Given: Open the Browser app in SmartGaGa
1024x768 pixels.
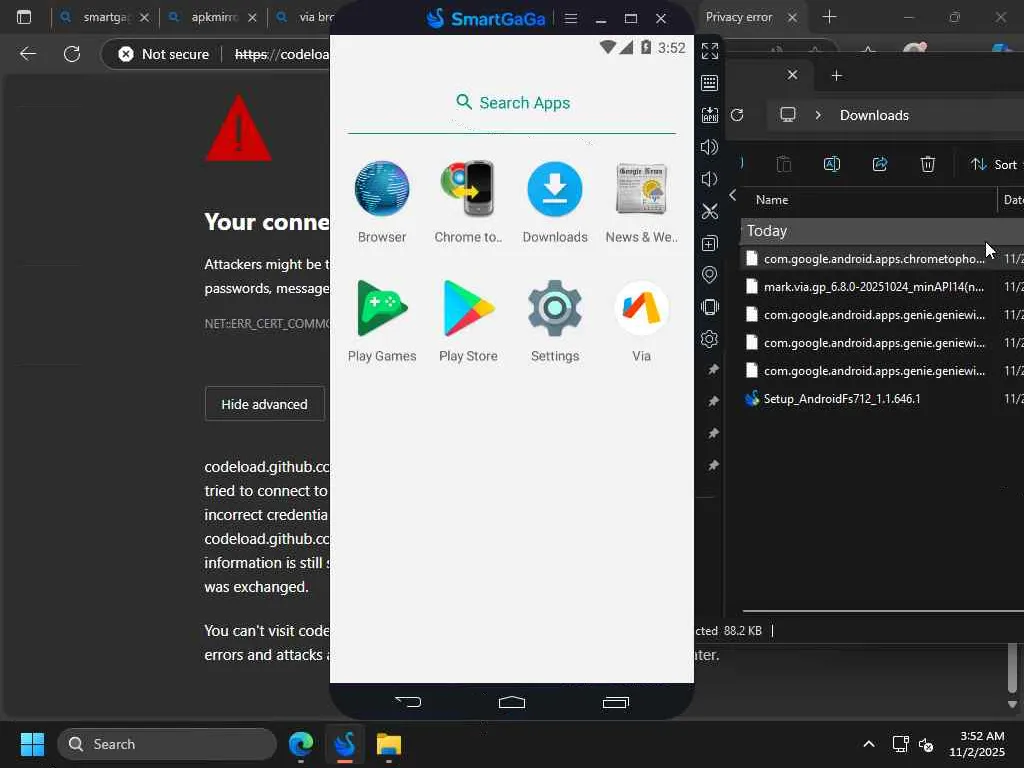Looking at the screenshot, I should tap(382, 202).
